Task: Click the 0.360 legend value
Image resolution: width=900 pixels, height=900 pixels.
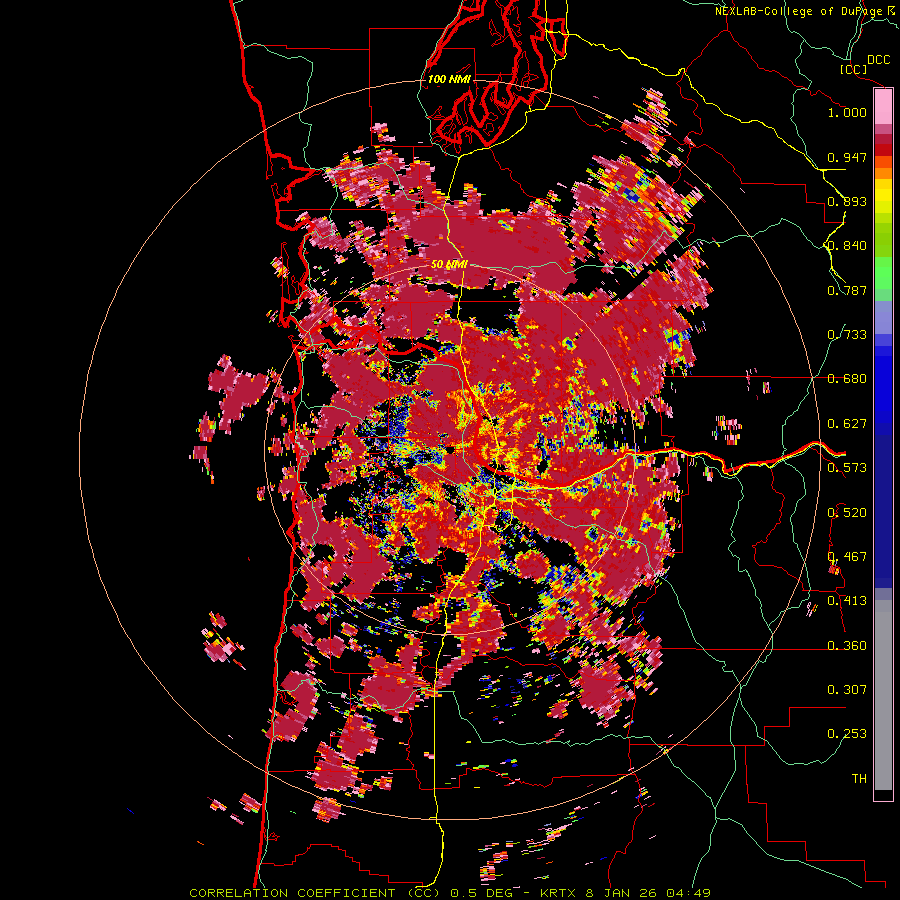Action: (847, 646)
